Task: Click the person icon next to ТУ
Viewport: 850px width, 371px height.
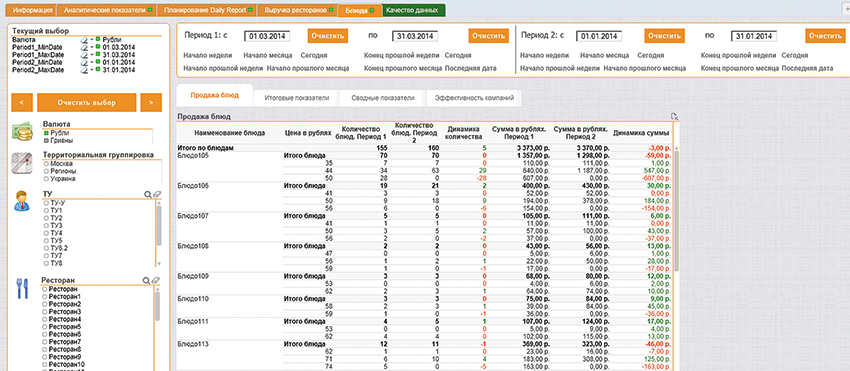Action: [x=22, y=201]
